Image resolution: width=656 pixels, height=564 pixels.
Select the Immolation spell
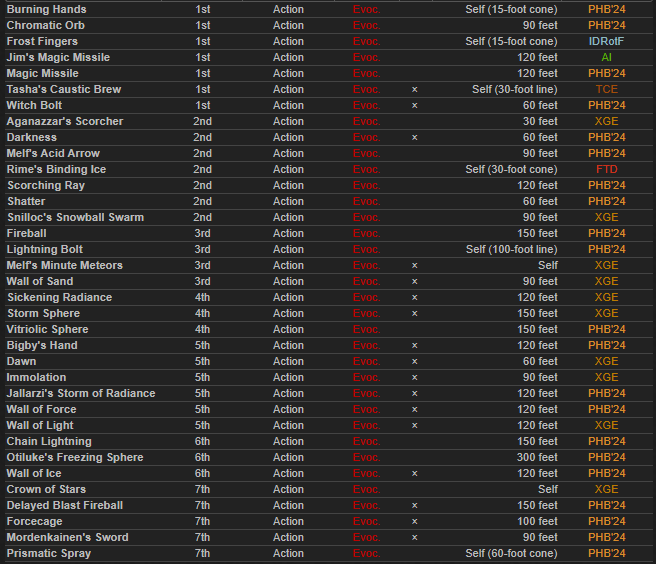[x=328, y=377]
